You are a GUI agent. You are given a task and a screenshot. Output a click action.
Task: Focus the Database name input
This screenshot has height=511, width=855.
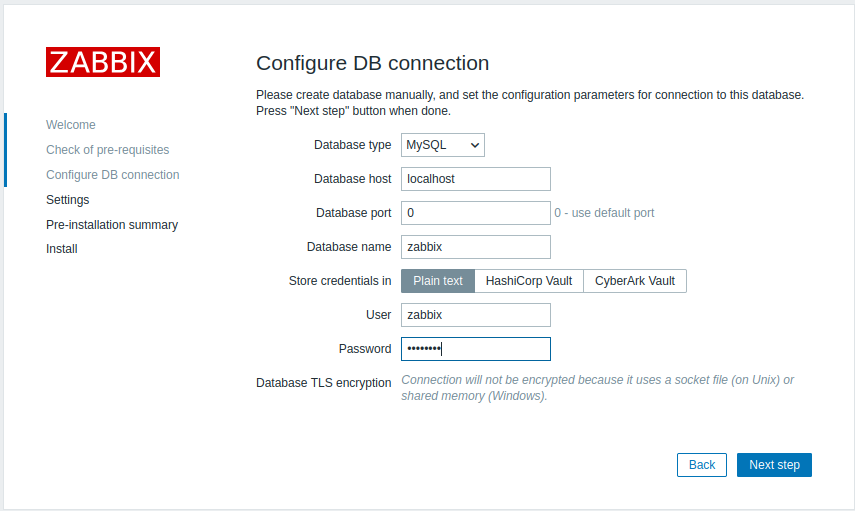point(475,247)
